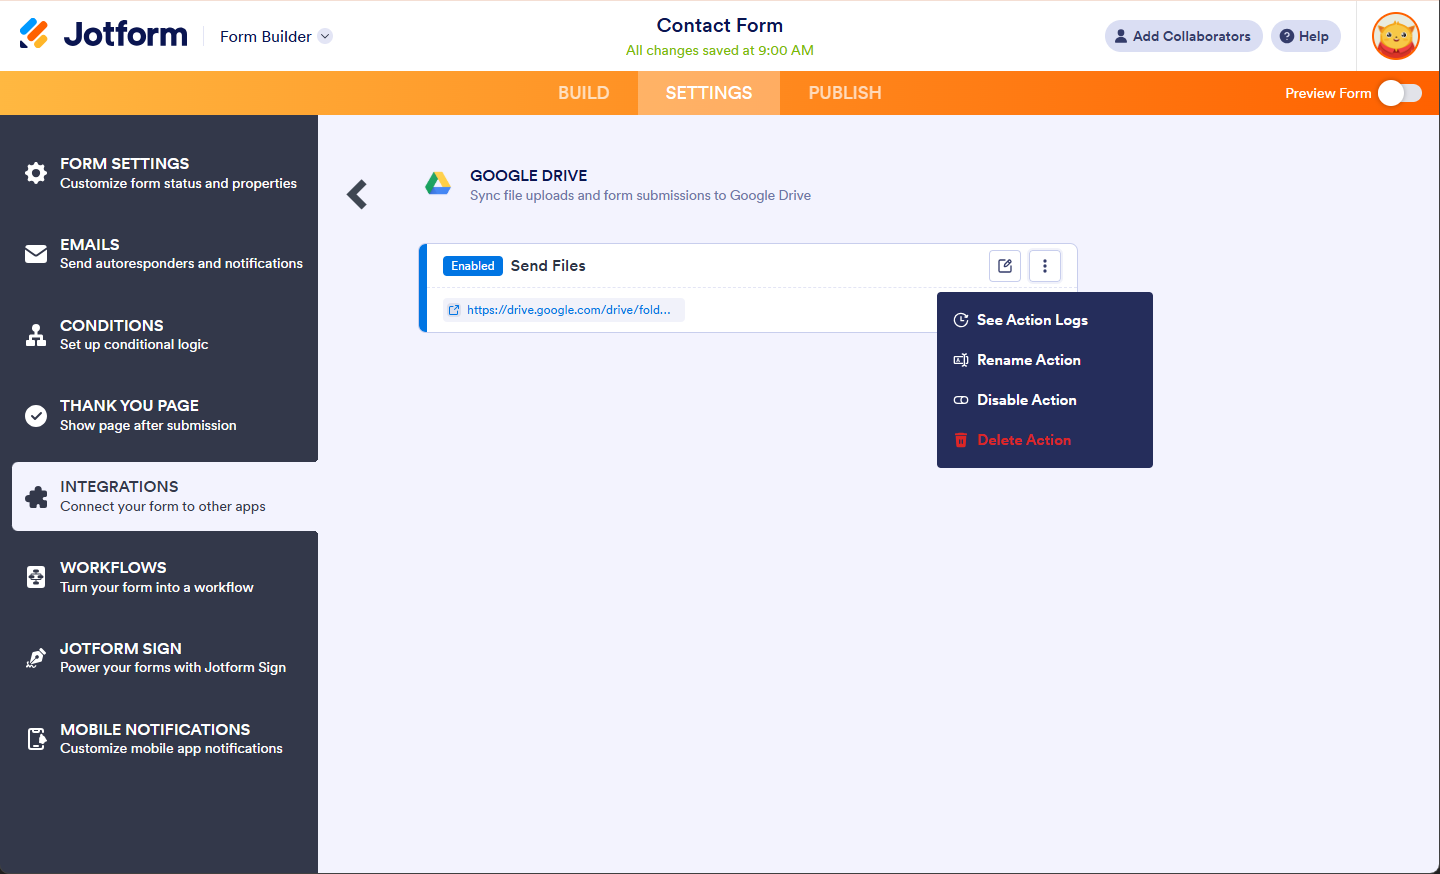
Task: Select Disable Action from menu
Action: coord(1045,400)
